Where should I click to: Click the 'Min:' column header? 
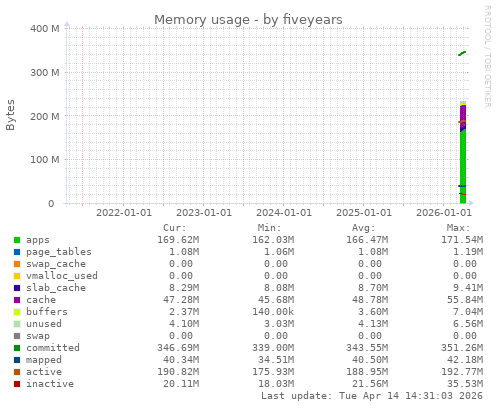[269, 228]
